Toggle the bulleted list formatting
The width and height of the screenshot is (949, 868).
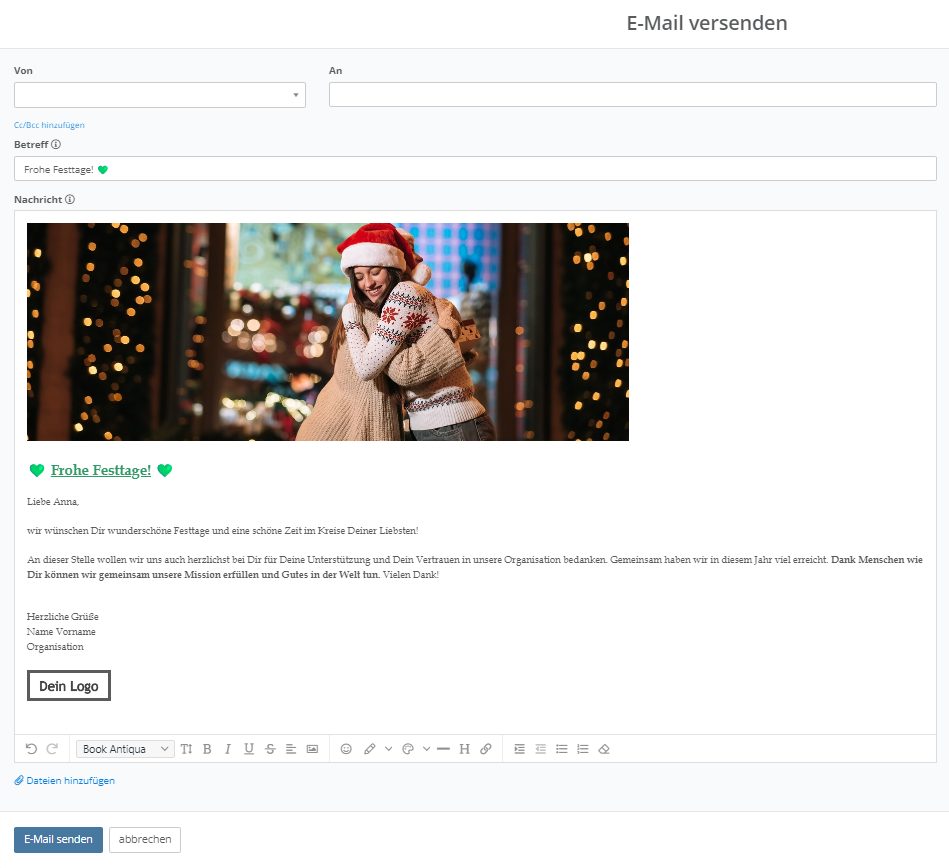561,748
